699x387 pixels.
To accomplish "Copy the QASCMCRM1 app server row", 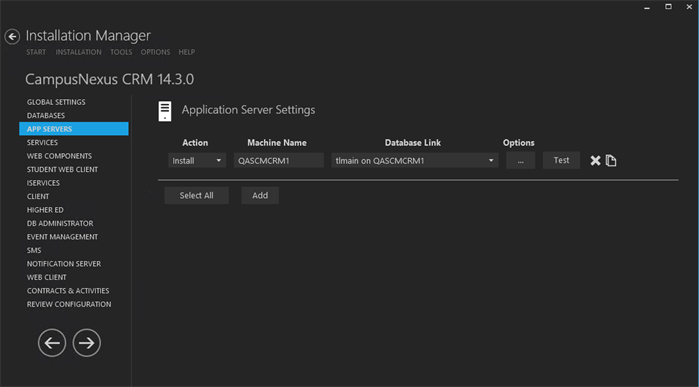I will pos(611,161).
